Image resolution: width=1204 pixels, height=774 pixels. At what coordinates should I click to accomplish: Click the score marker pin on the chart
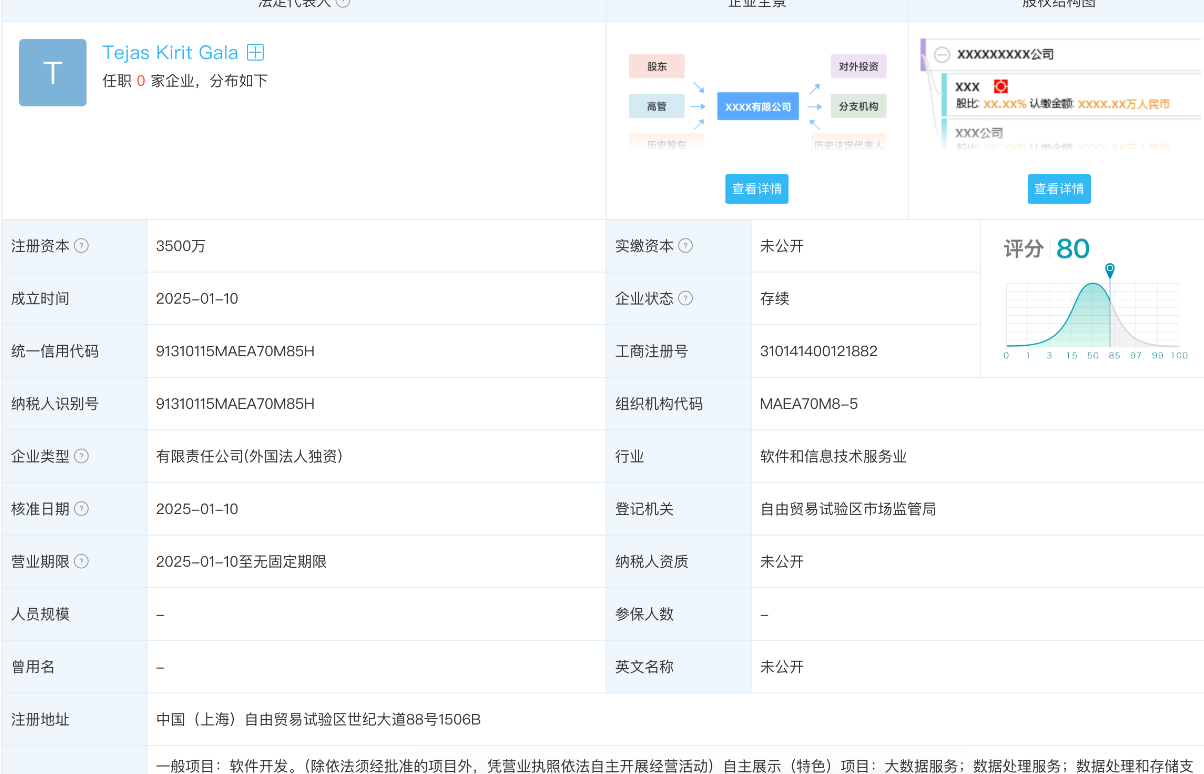1110,270
